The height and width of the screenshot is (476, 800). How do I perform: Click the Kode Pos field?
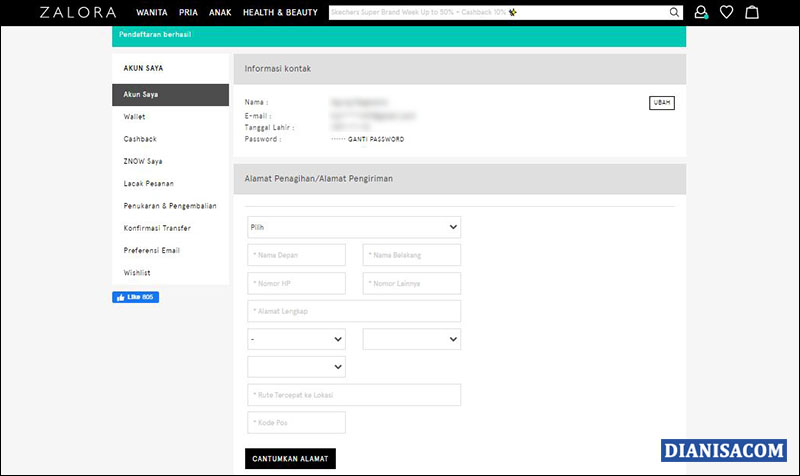(x=296, y=422)
